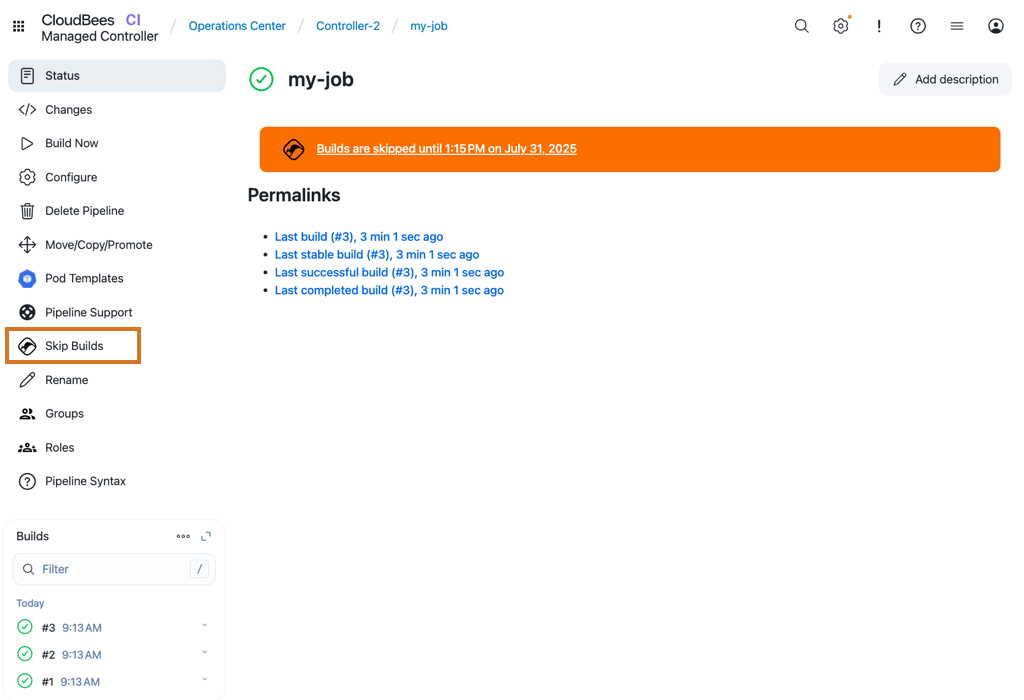The image size is (1024, 700).
Task: Open Pipeline Syntax in the sidebar
Action: point(117,481)
